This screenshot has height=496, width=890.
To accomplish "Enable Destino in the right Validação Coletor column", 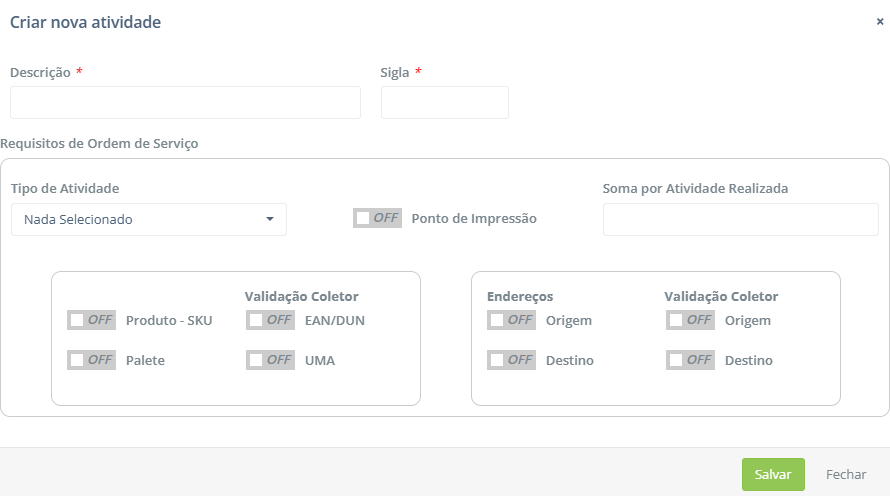I will 690,360.
